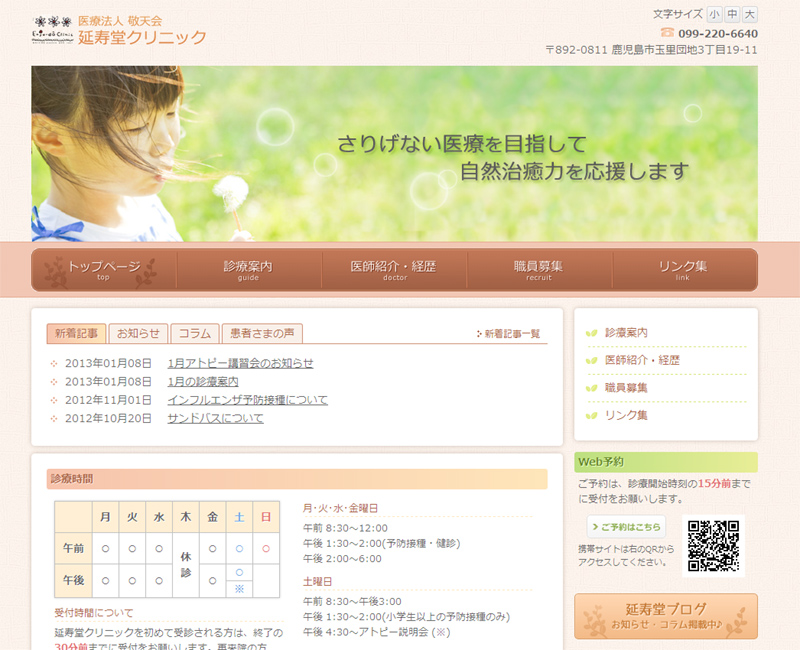Open the トップページ navigation item

(104, 270)
